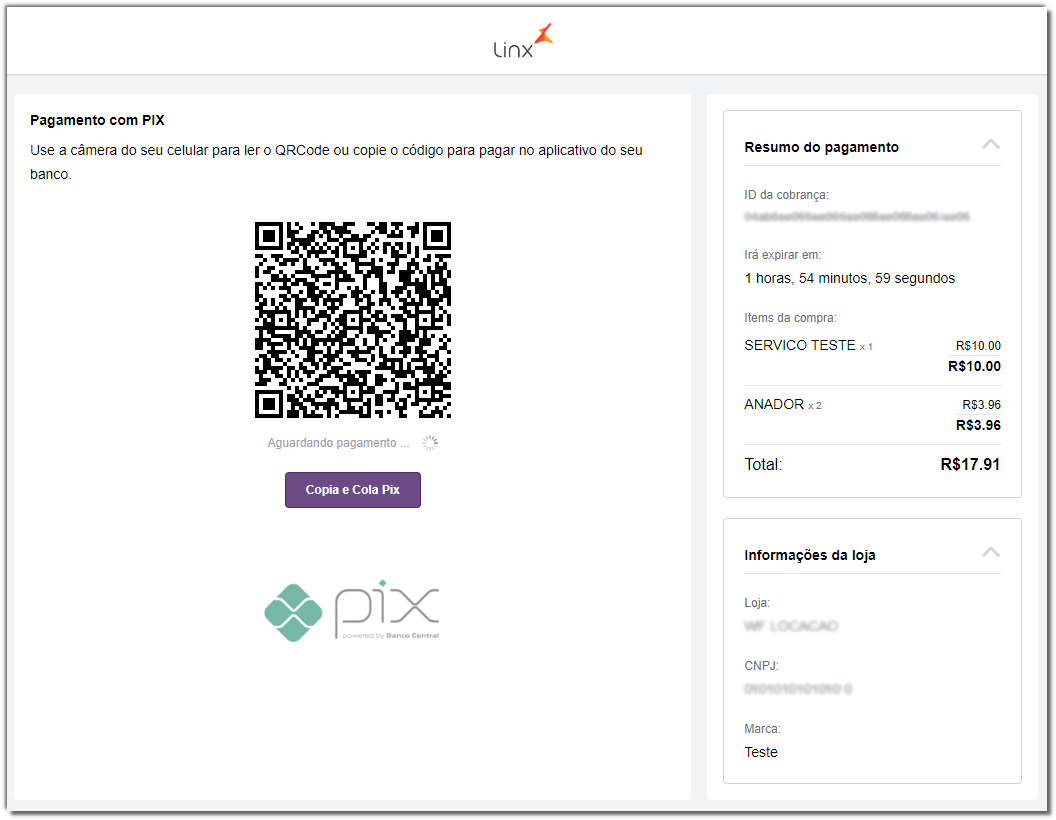Click the Copia e Cola Pix button
The width and height of the screenshot is (1056, 820).
tap(353, 490)
